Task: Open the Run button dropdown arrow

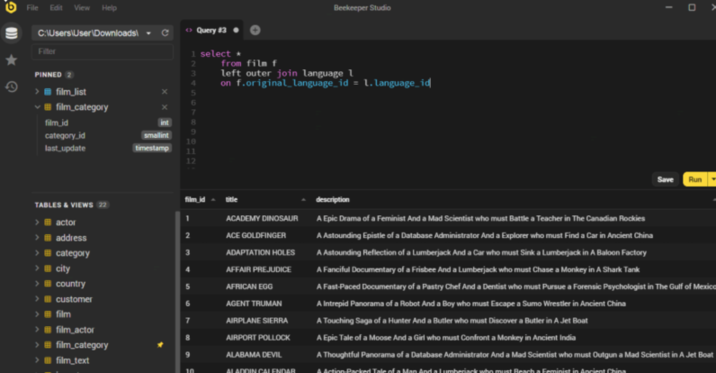Action: [x=712, y=179]
